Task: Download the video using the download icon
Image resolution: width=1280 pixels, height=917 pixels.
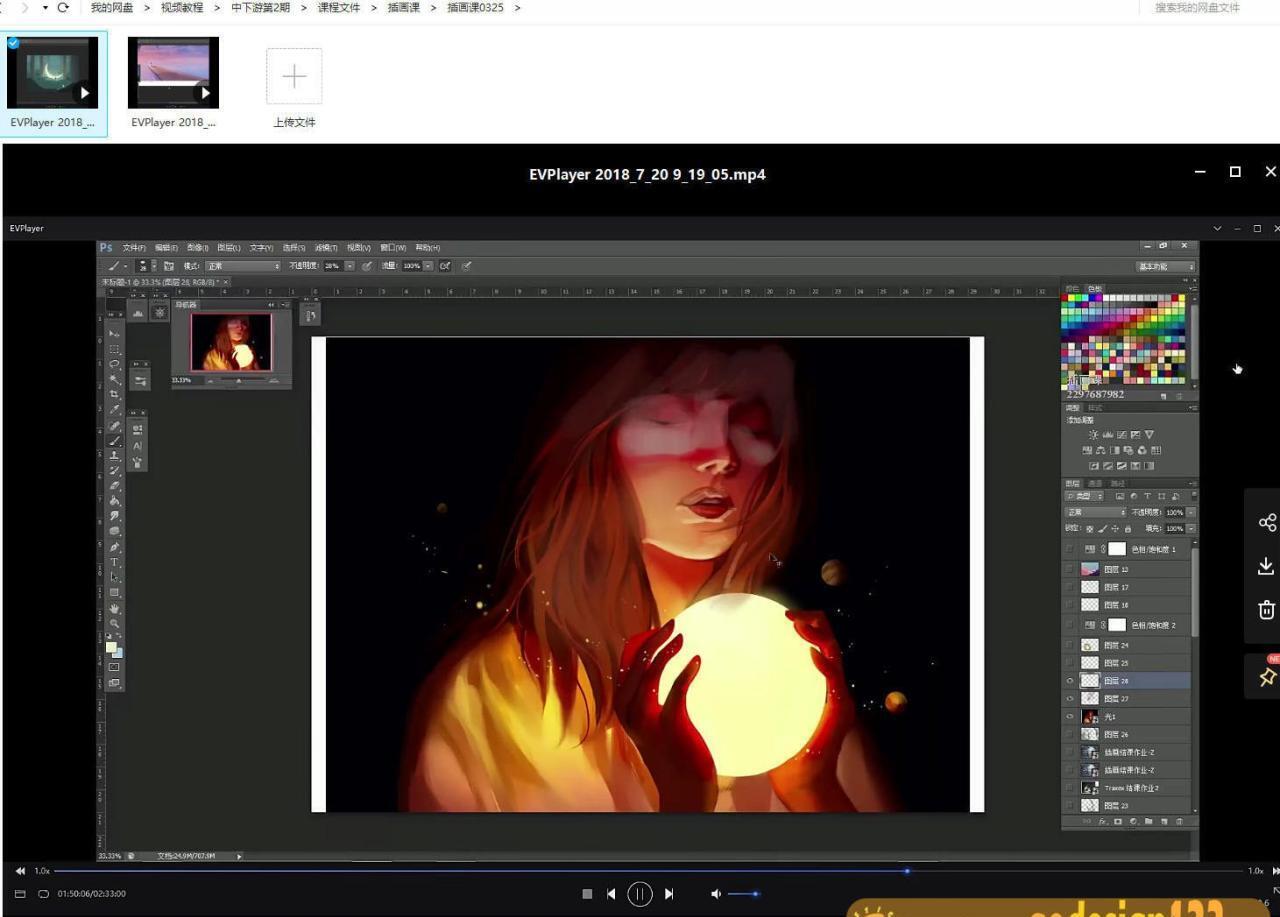Action: 1266,566
